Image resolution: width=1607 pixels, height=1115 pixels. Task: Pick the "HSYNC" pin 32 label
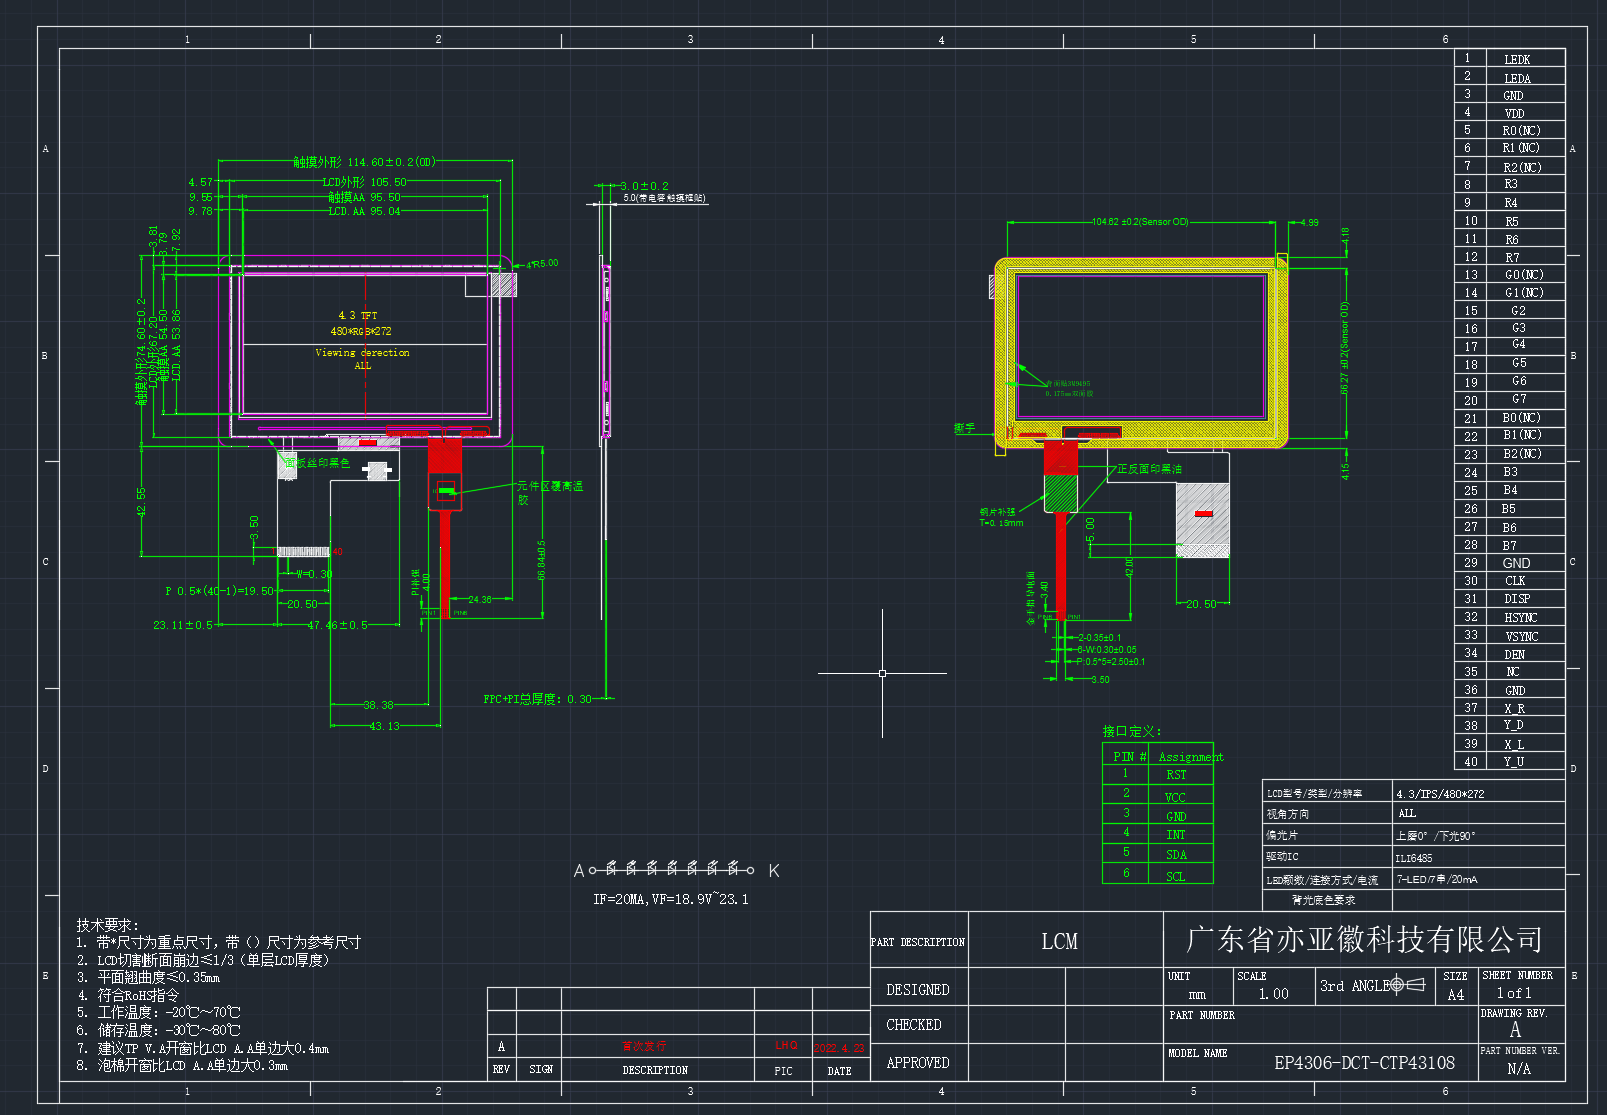coord(1520,618)
